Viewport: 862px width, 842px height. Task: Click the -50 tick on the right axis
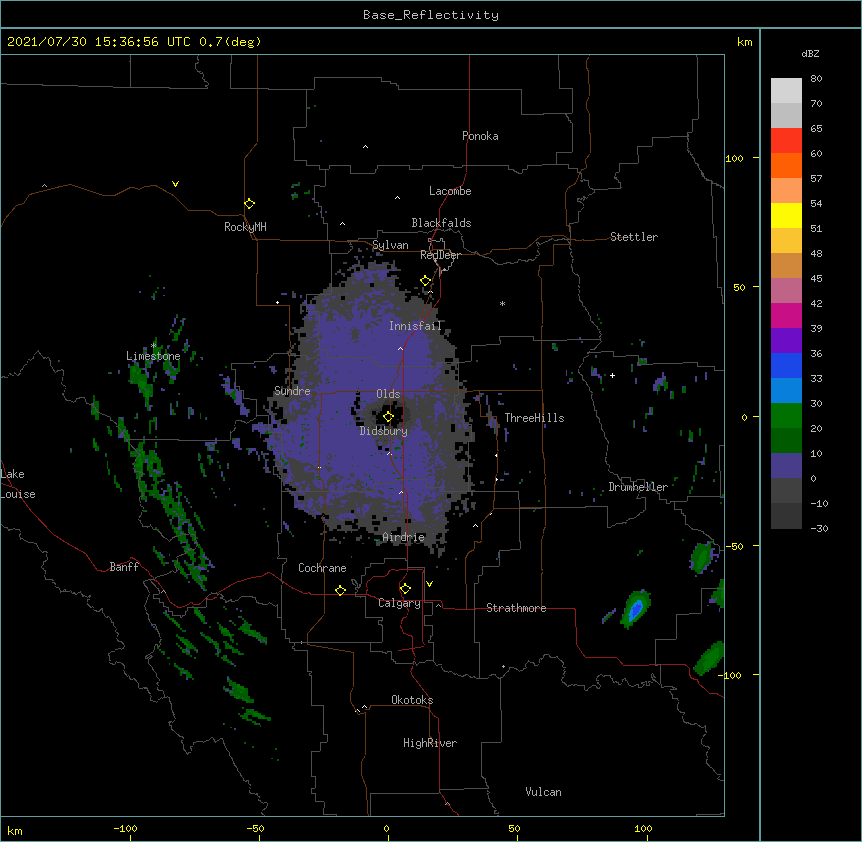click(734, 546)
